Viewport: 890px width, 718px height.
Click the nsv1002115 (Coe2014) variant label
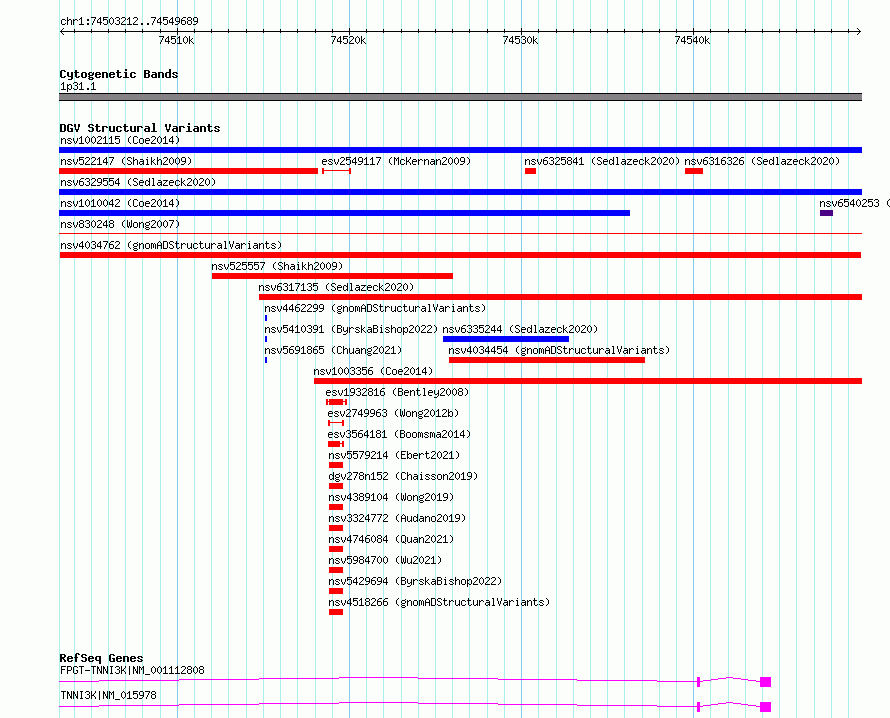pos(120,140)
